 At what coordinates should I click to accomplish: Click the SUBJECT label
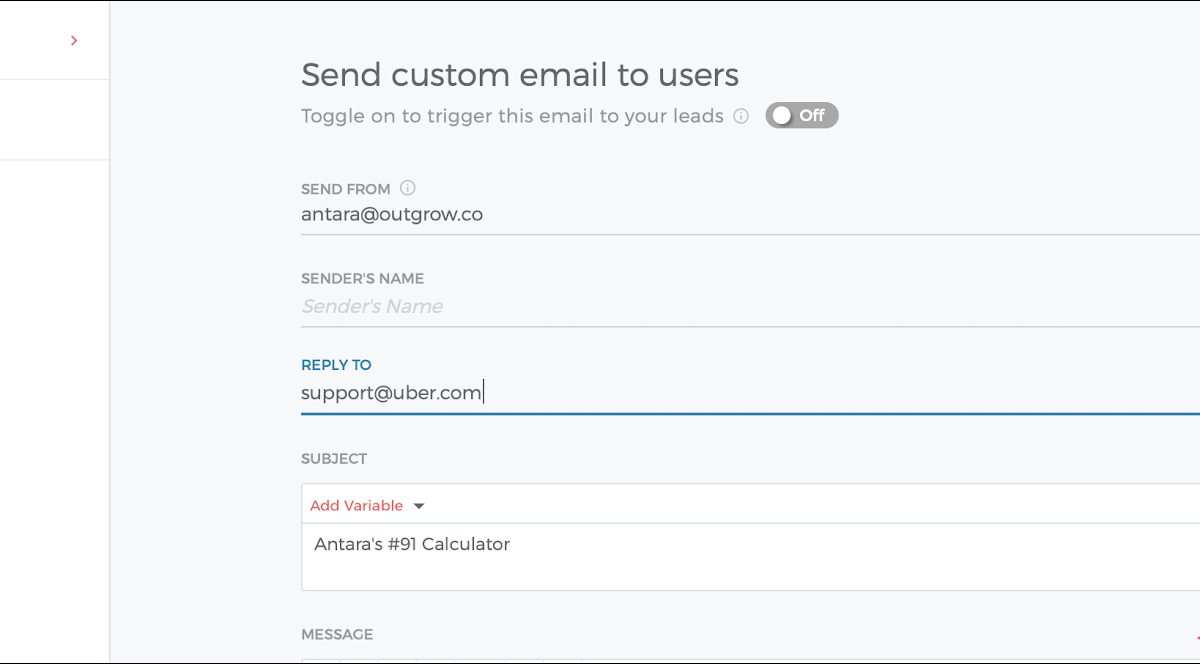tap(334, 459)
